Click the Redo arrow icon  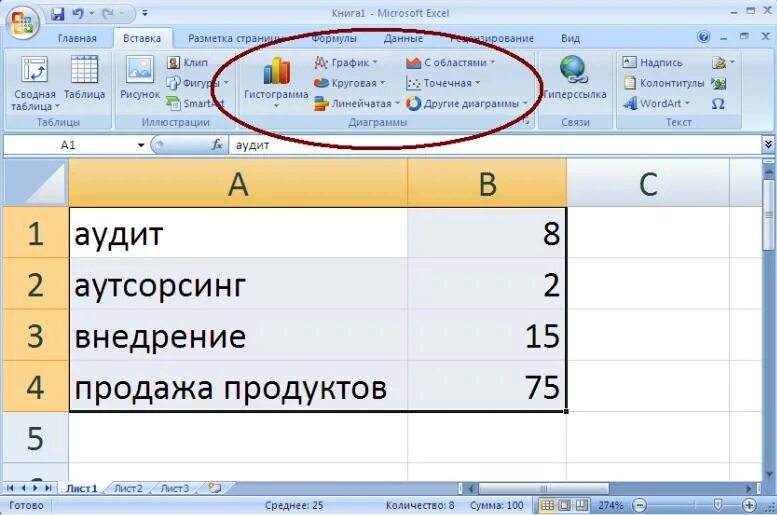[108, 14]
